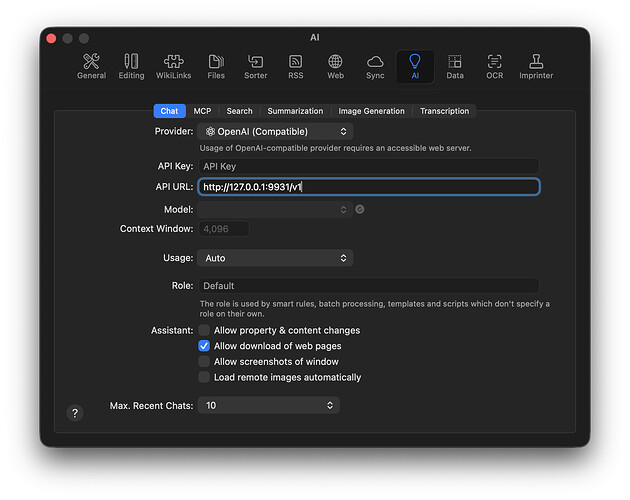This screenshot has height=500, width=630.
Task: Open the Imprinter settings pane
Action: click(x=536, y=67)
